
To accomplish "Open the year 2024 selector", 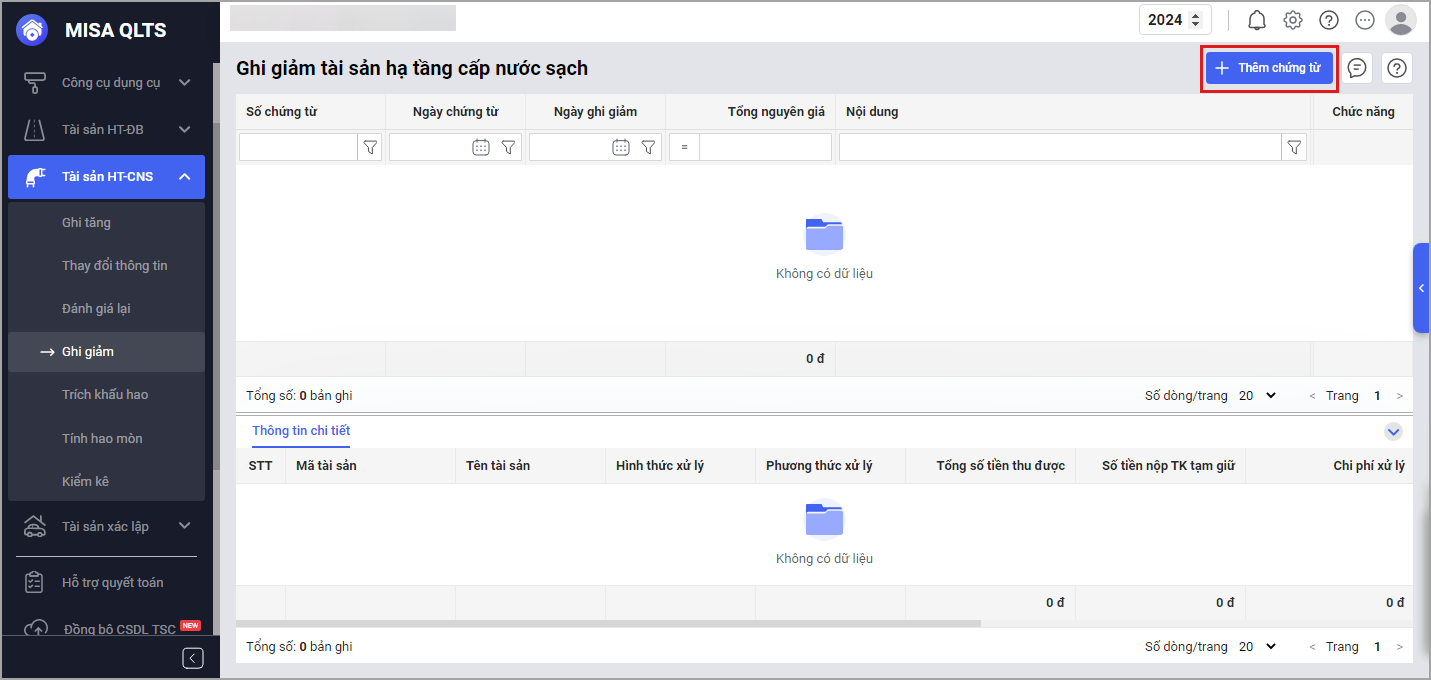I will tap(1175, 20).
